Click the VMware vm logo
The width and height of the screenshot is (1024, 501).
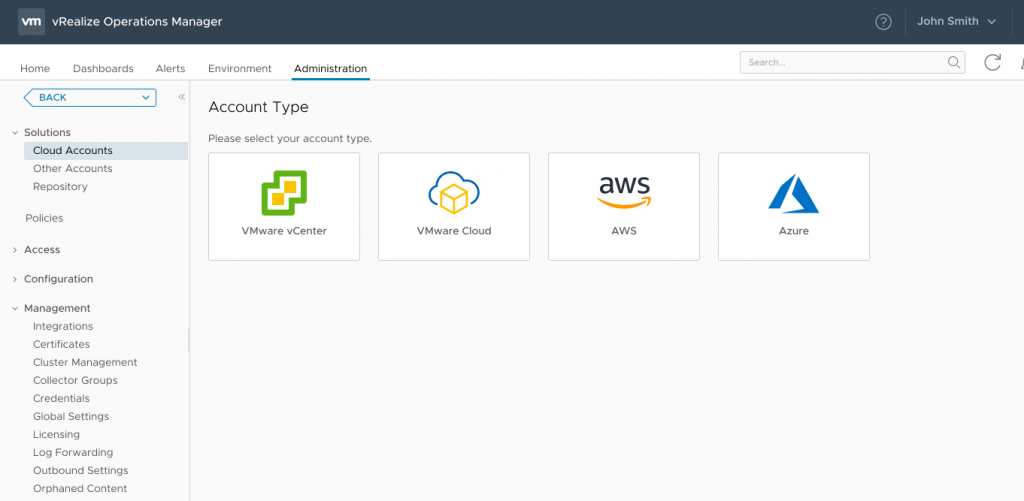(x=32, y=21)
